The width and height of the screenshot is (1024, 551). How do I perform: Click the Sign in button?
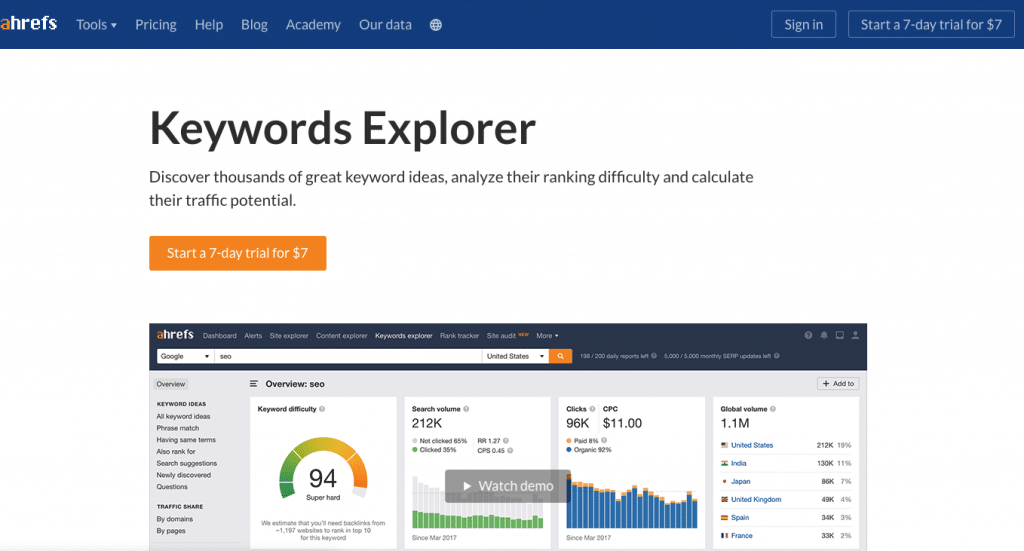[803, 24]
